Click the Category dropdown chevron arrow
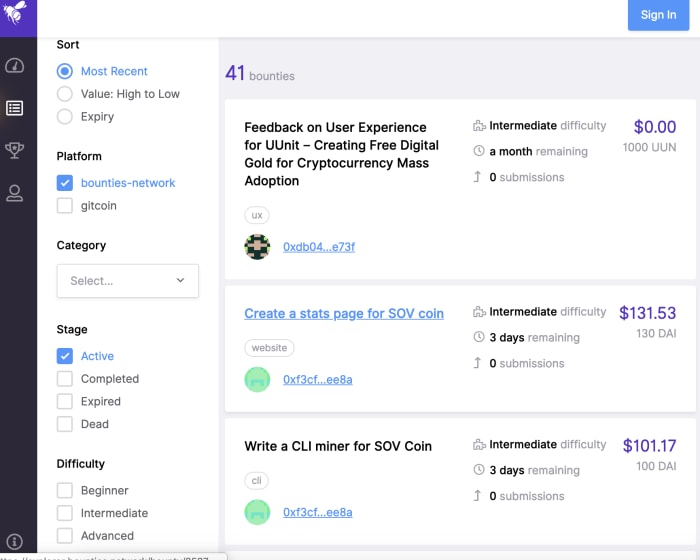The image size is (700, 560). (x=180, y=280)
